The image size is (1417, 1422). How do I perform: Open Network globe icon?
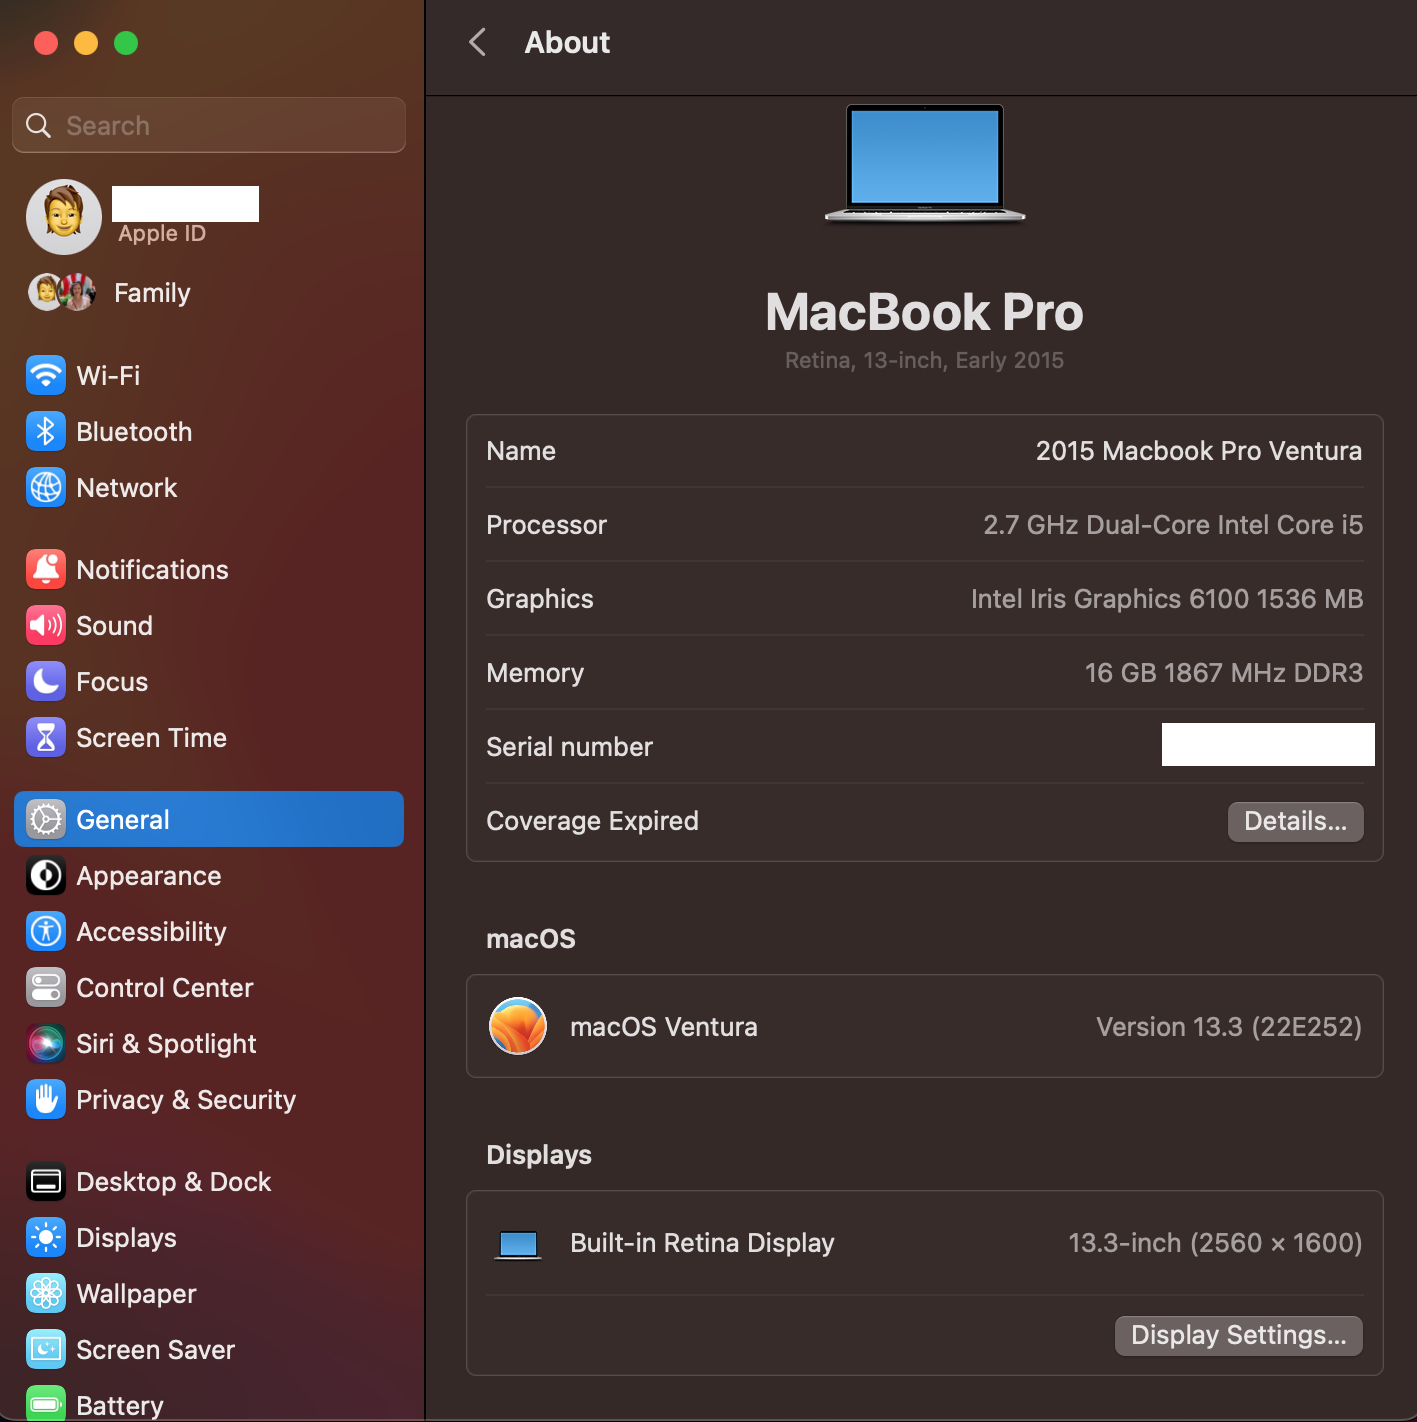pyautogui.click(x=46, y=488)
